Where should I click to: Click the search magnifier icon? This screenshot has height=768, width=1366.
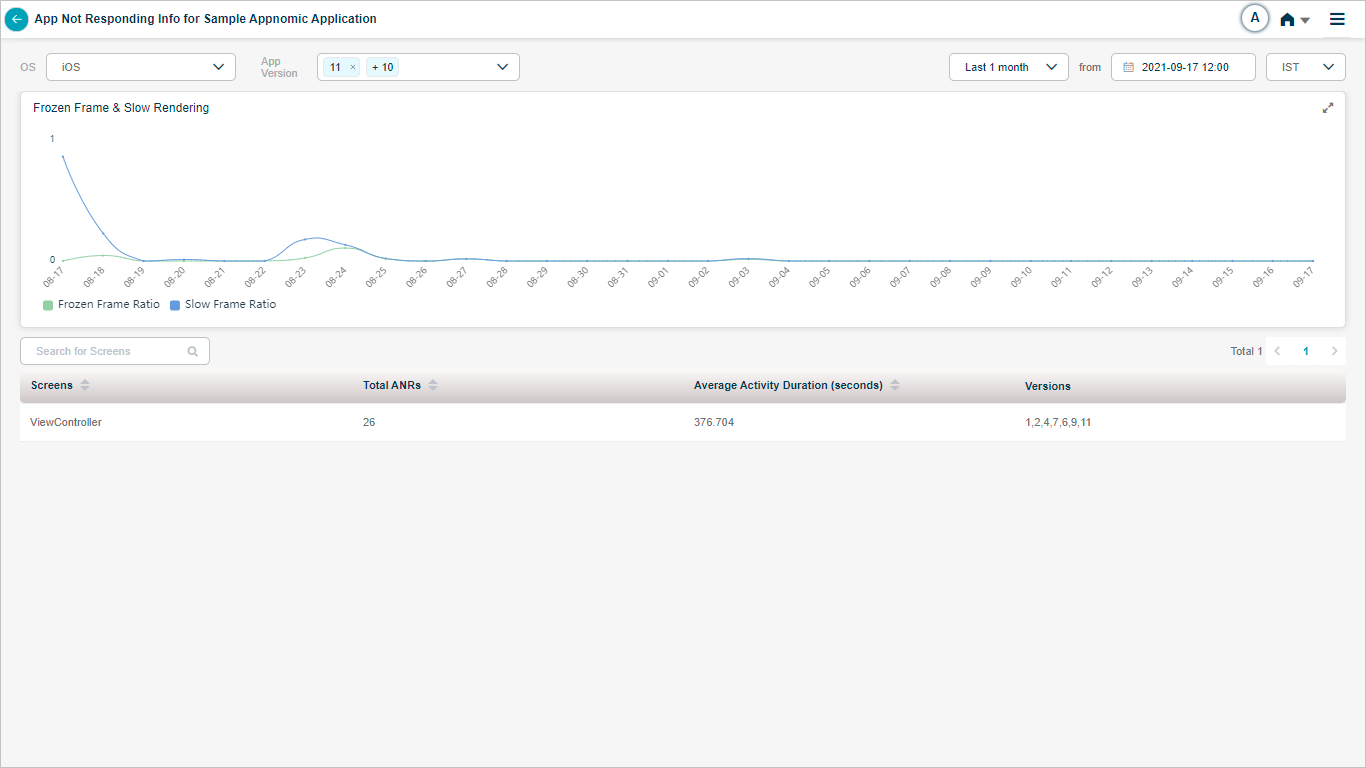tap(192, 351)
